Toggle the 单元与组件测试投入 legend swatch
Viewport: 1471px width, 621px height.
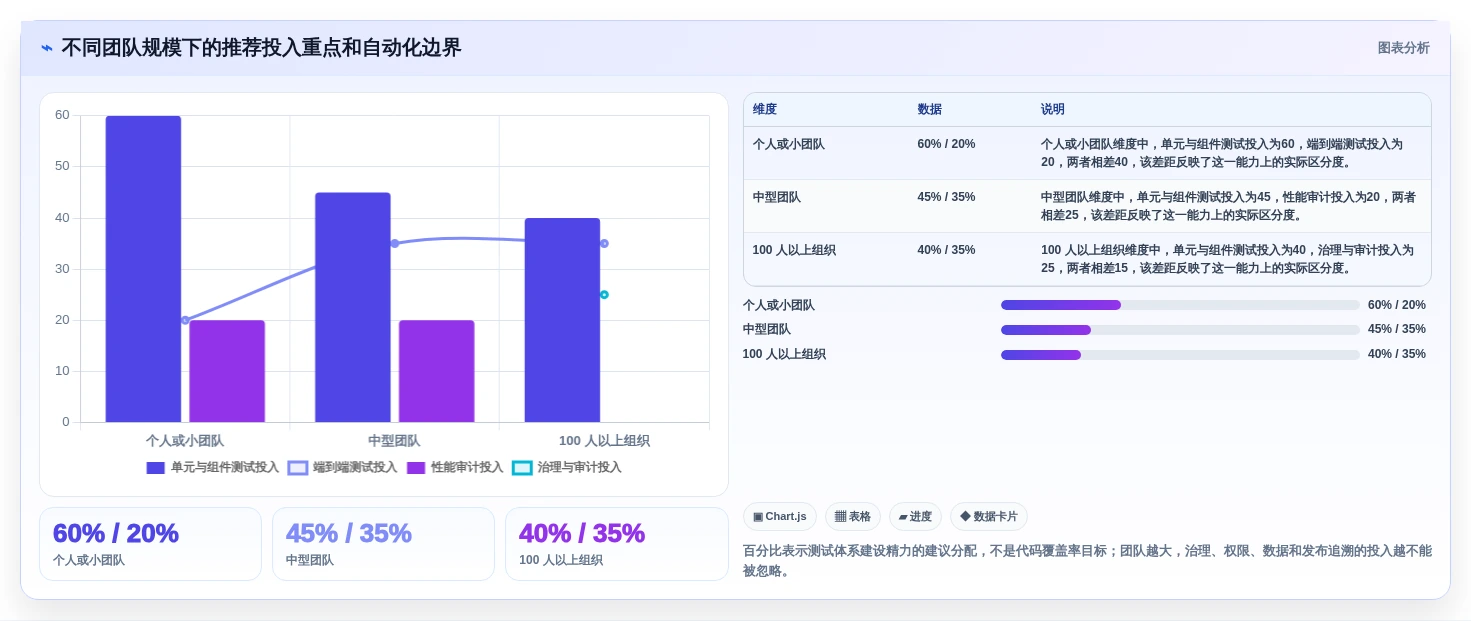(155, 468)
